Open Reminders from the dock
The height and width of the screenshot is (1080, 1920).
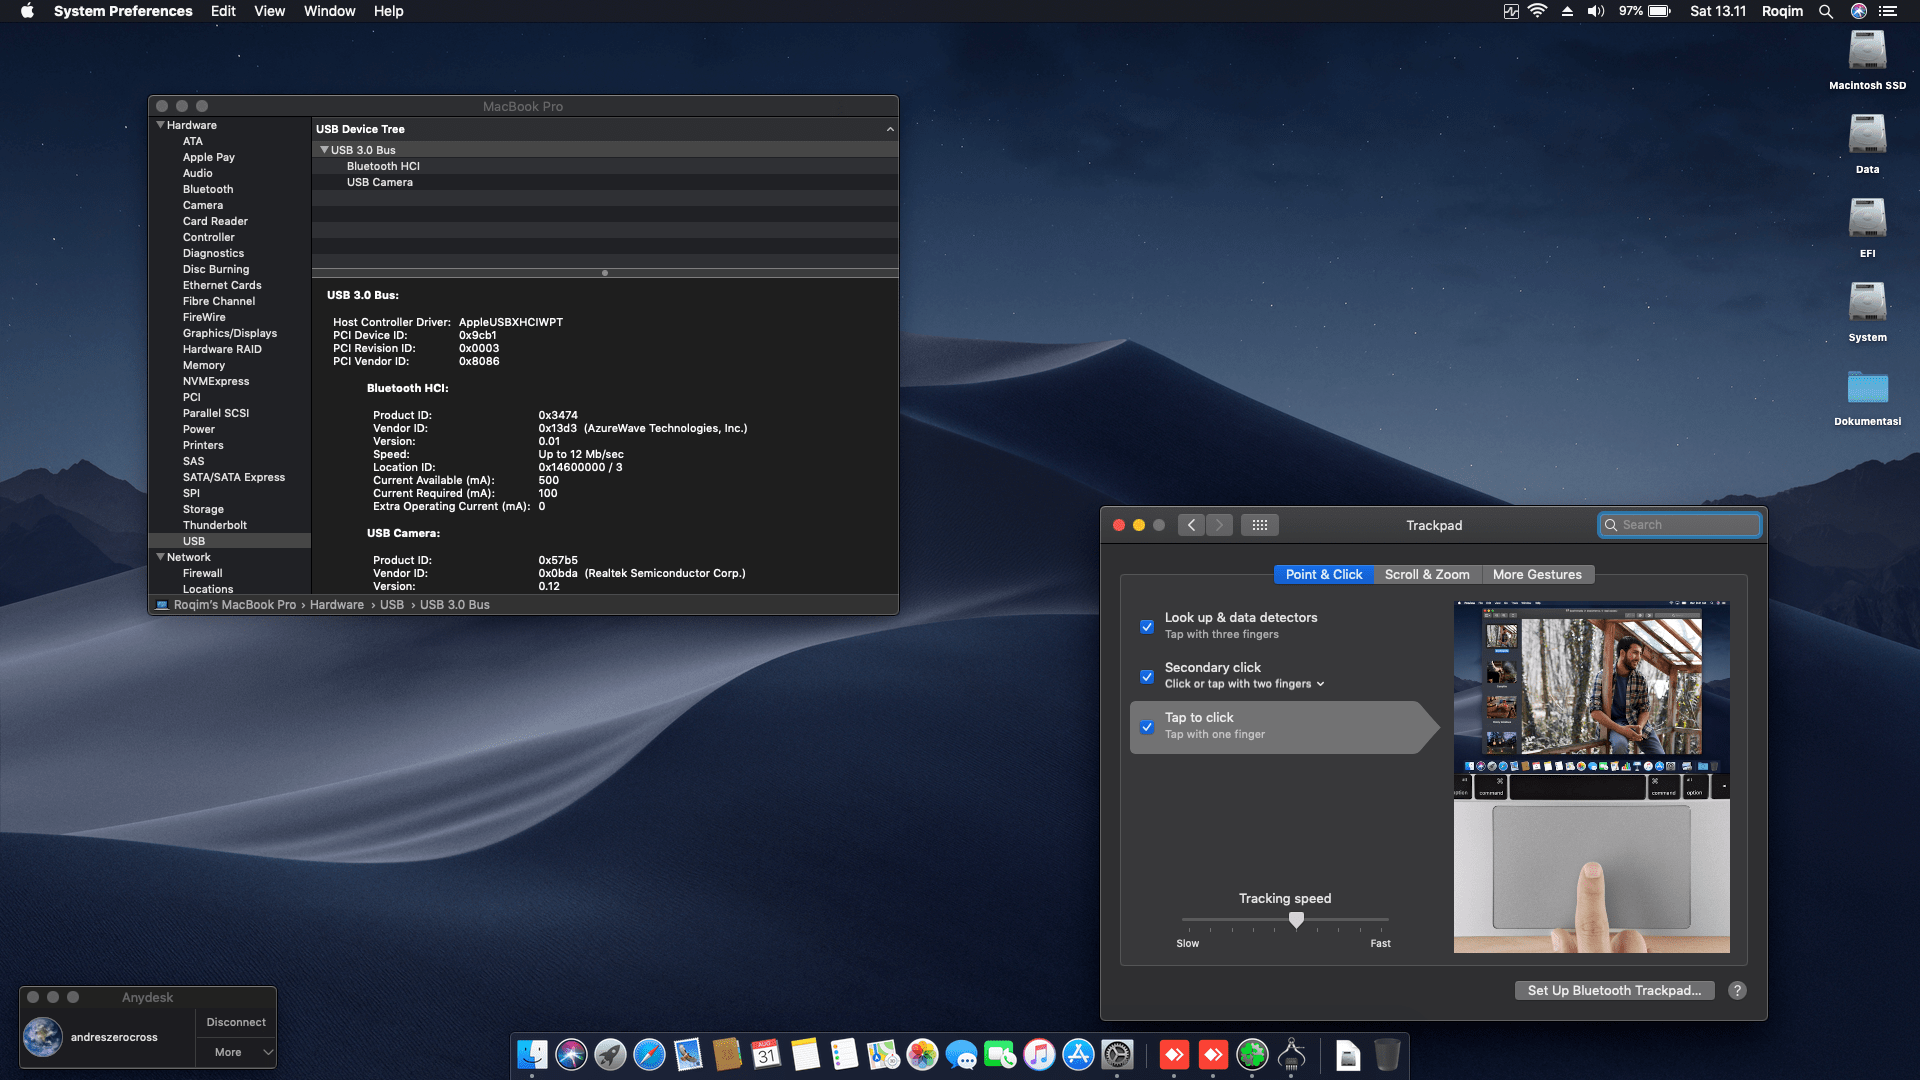point(844,1054)
